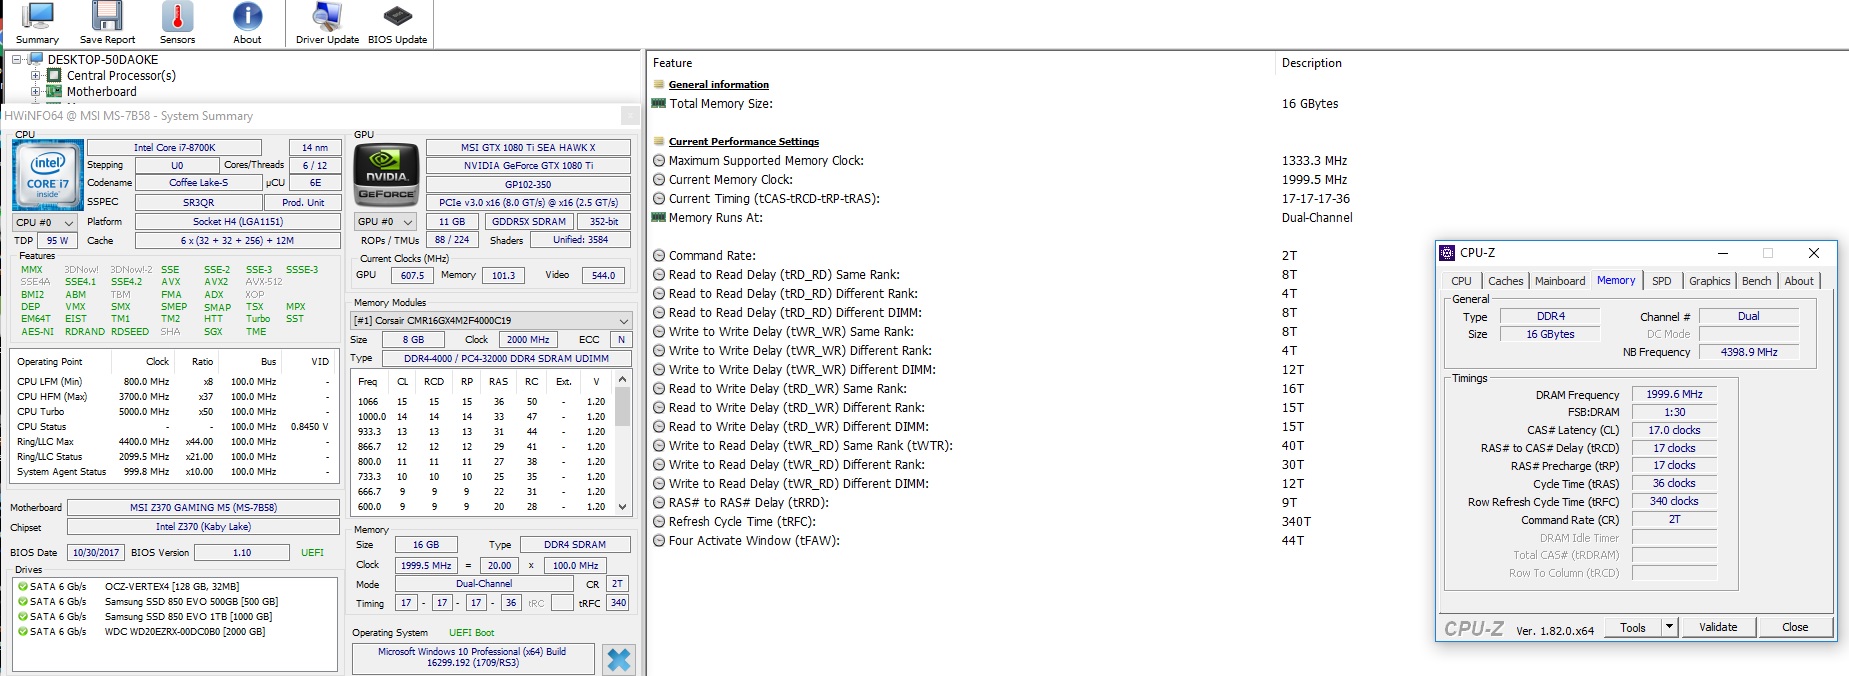Click the MSI GTX 1080 Ti SEA HAWK X field
The width and height of the screenshot is (1849, 676).
tap(528, 147)
